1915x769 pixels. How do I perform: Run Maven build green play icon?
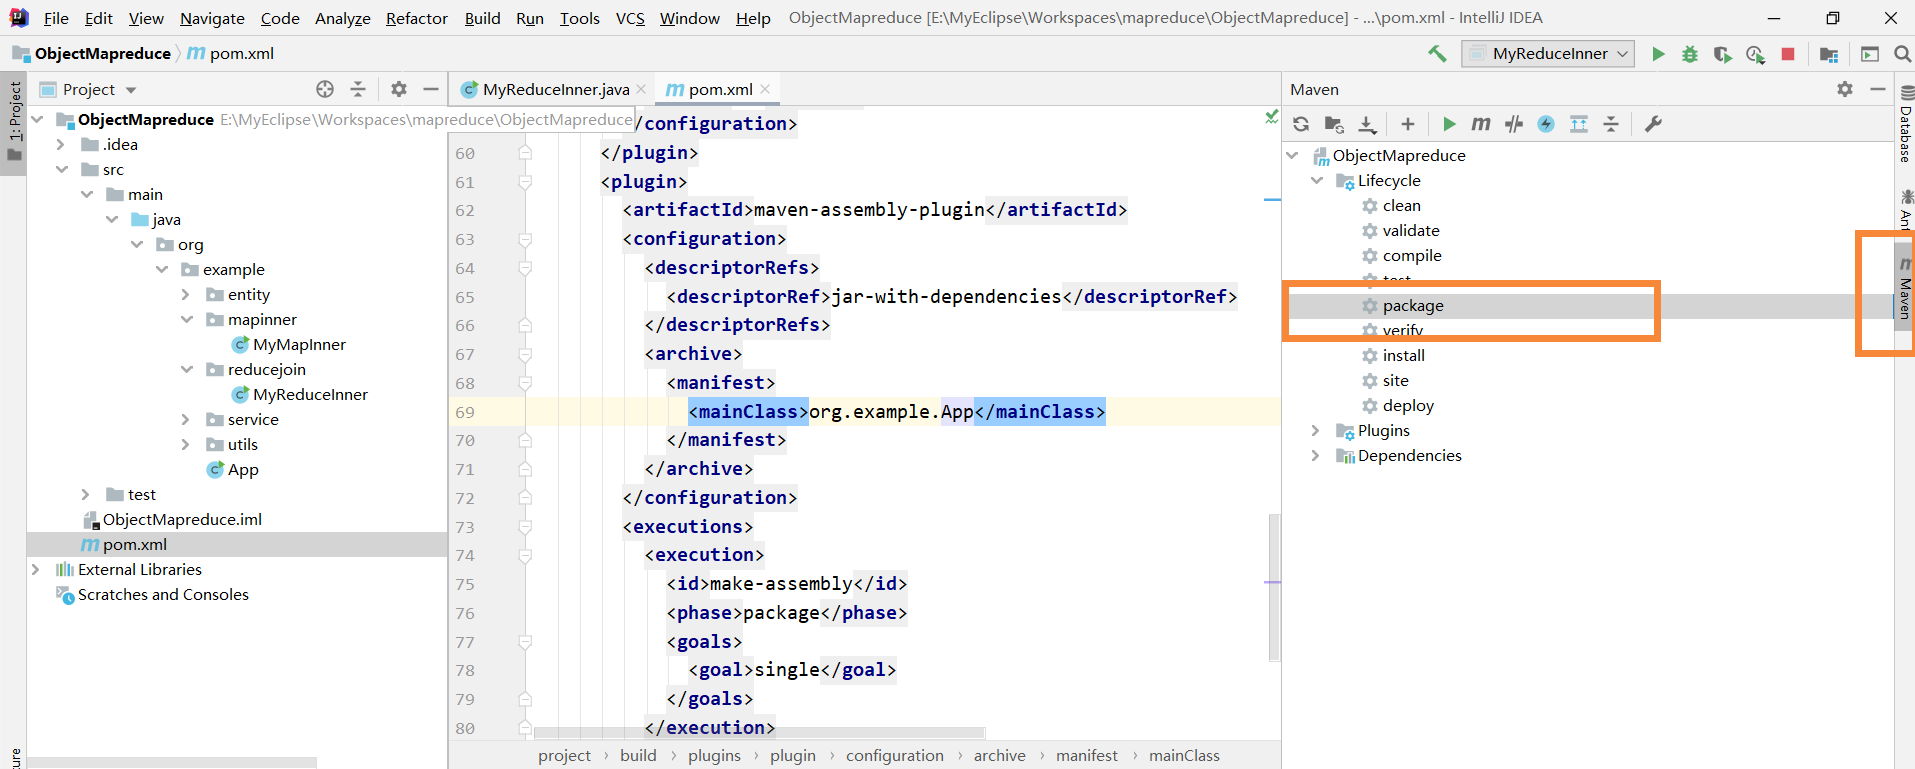click(x=1449, y=124)
